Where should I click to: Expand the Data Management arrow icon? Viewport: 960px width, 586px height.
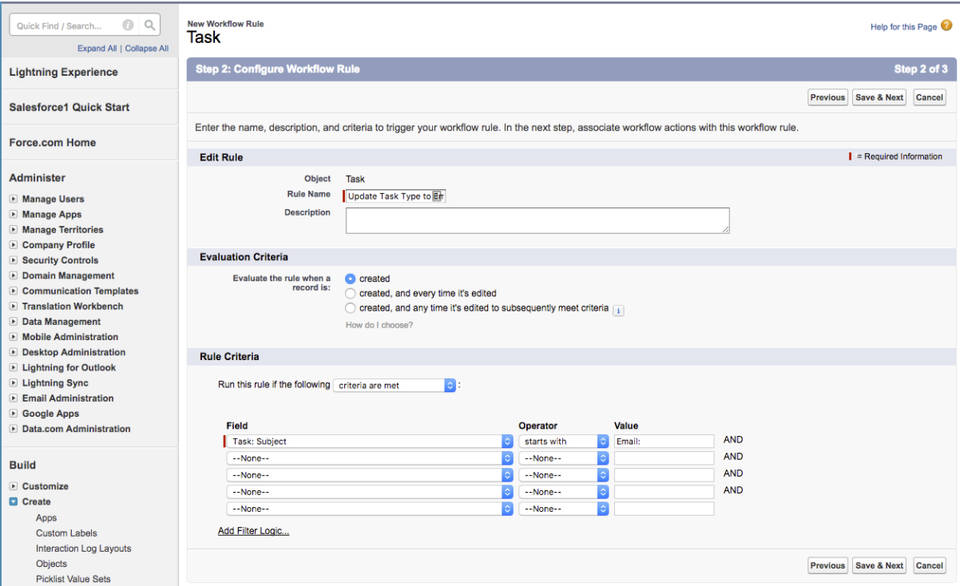(x=14, y=322)
